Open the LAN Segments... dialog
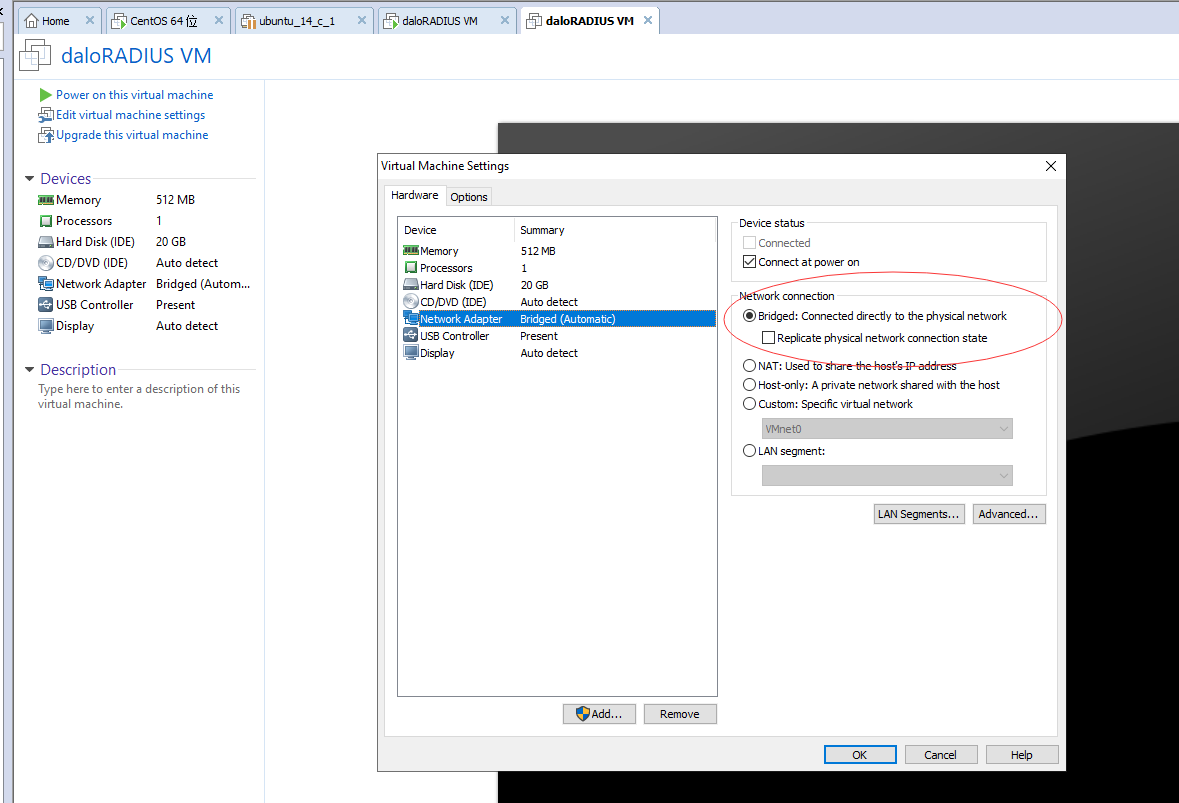The image size is (1179, 803). 918,514
